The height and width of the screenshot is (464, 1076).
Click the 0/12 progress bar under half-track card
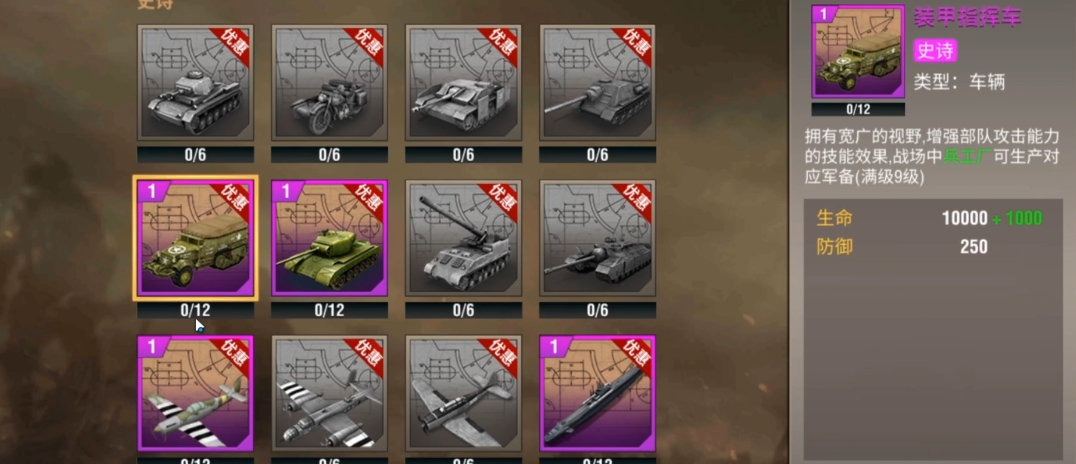pyautogui.click(x=196, y=310)
